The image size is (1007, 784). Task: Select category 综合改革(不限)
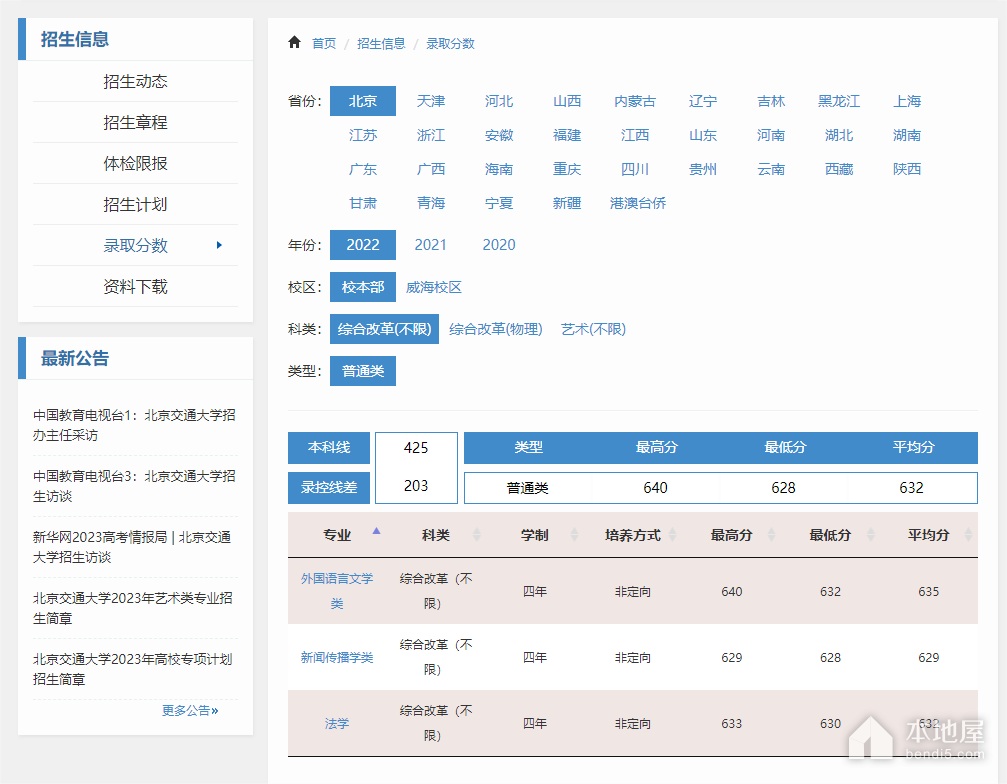[x=385, y=329]
